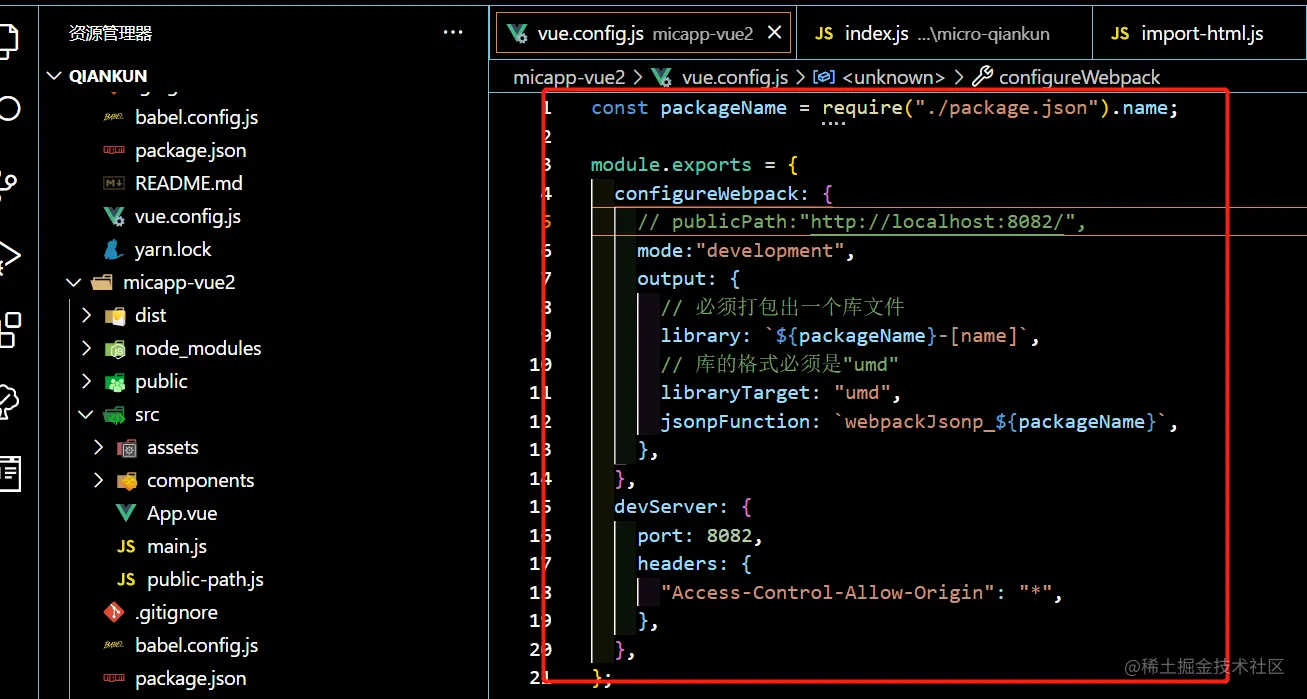Click the headers: { line
The height and width of the screenshot is (699, 1307).
(x=694, y=563)
